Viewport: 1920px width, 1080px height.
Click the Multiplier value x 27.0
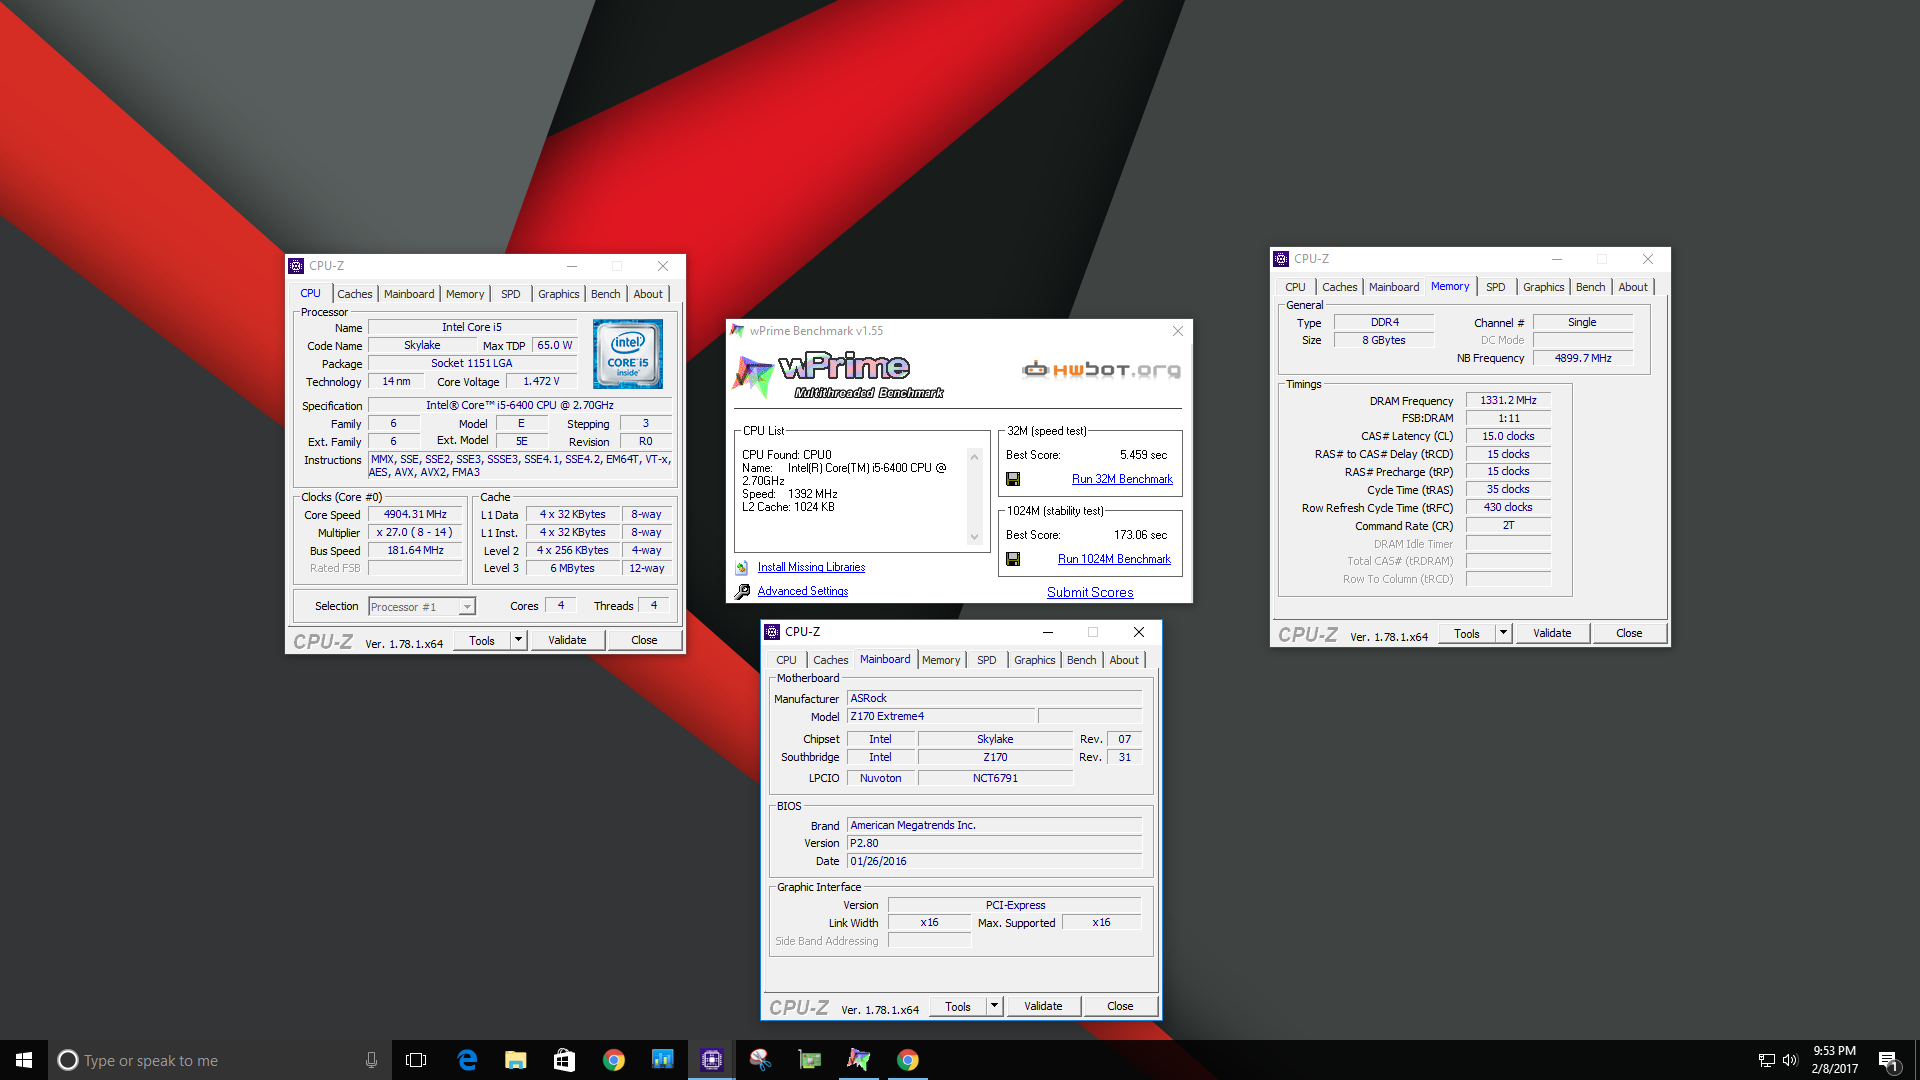(415, 532)
